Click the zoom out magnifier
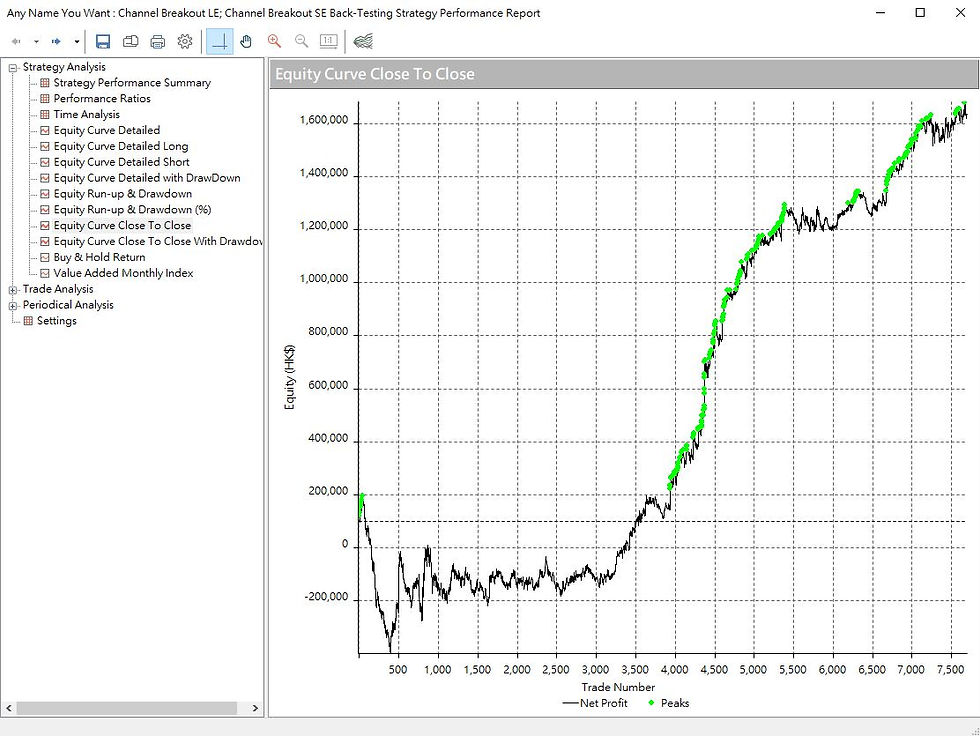The width and height of the screenshot is (980, 736). (301, 41)
